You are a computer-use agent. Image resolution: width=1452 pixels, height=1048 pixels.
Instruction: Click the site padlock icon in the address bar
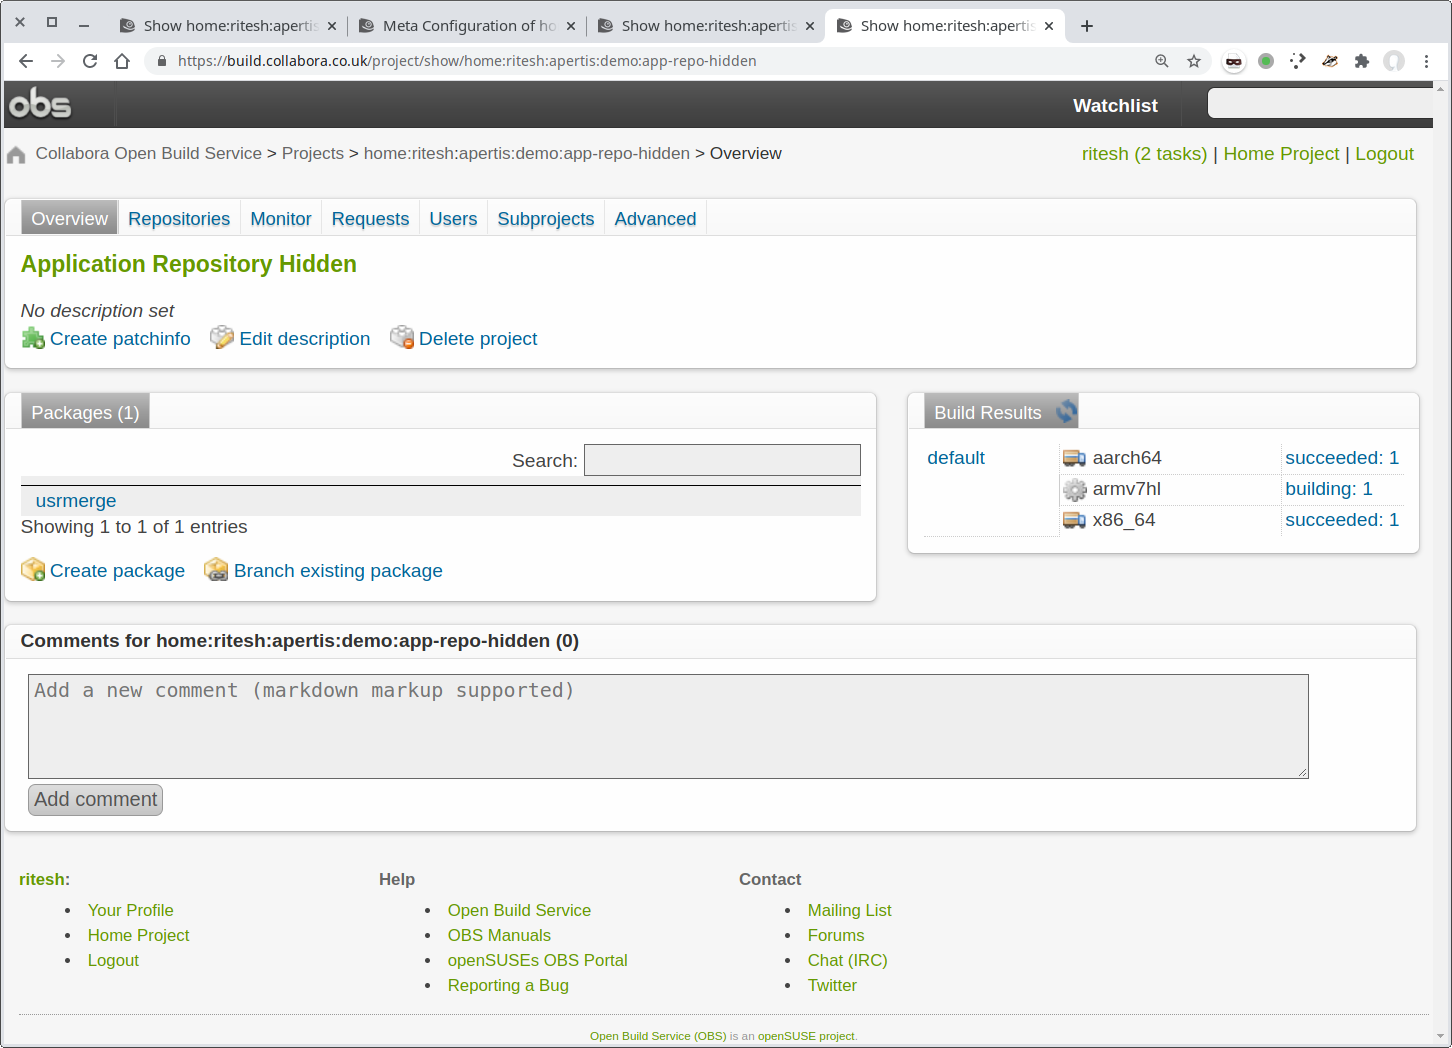(x=162, y=61)
